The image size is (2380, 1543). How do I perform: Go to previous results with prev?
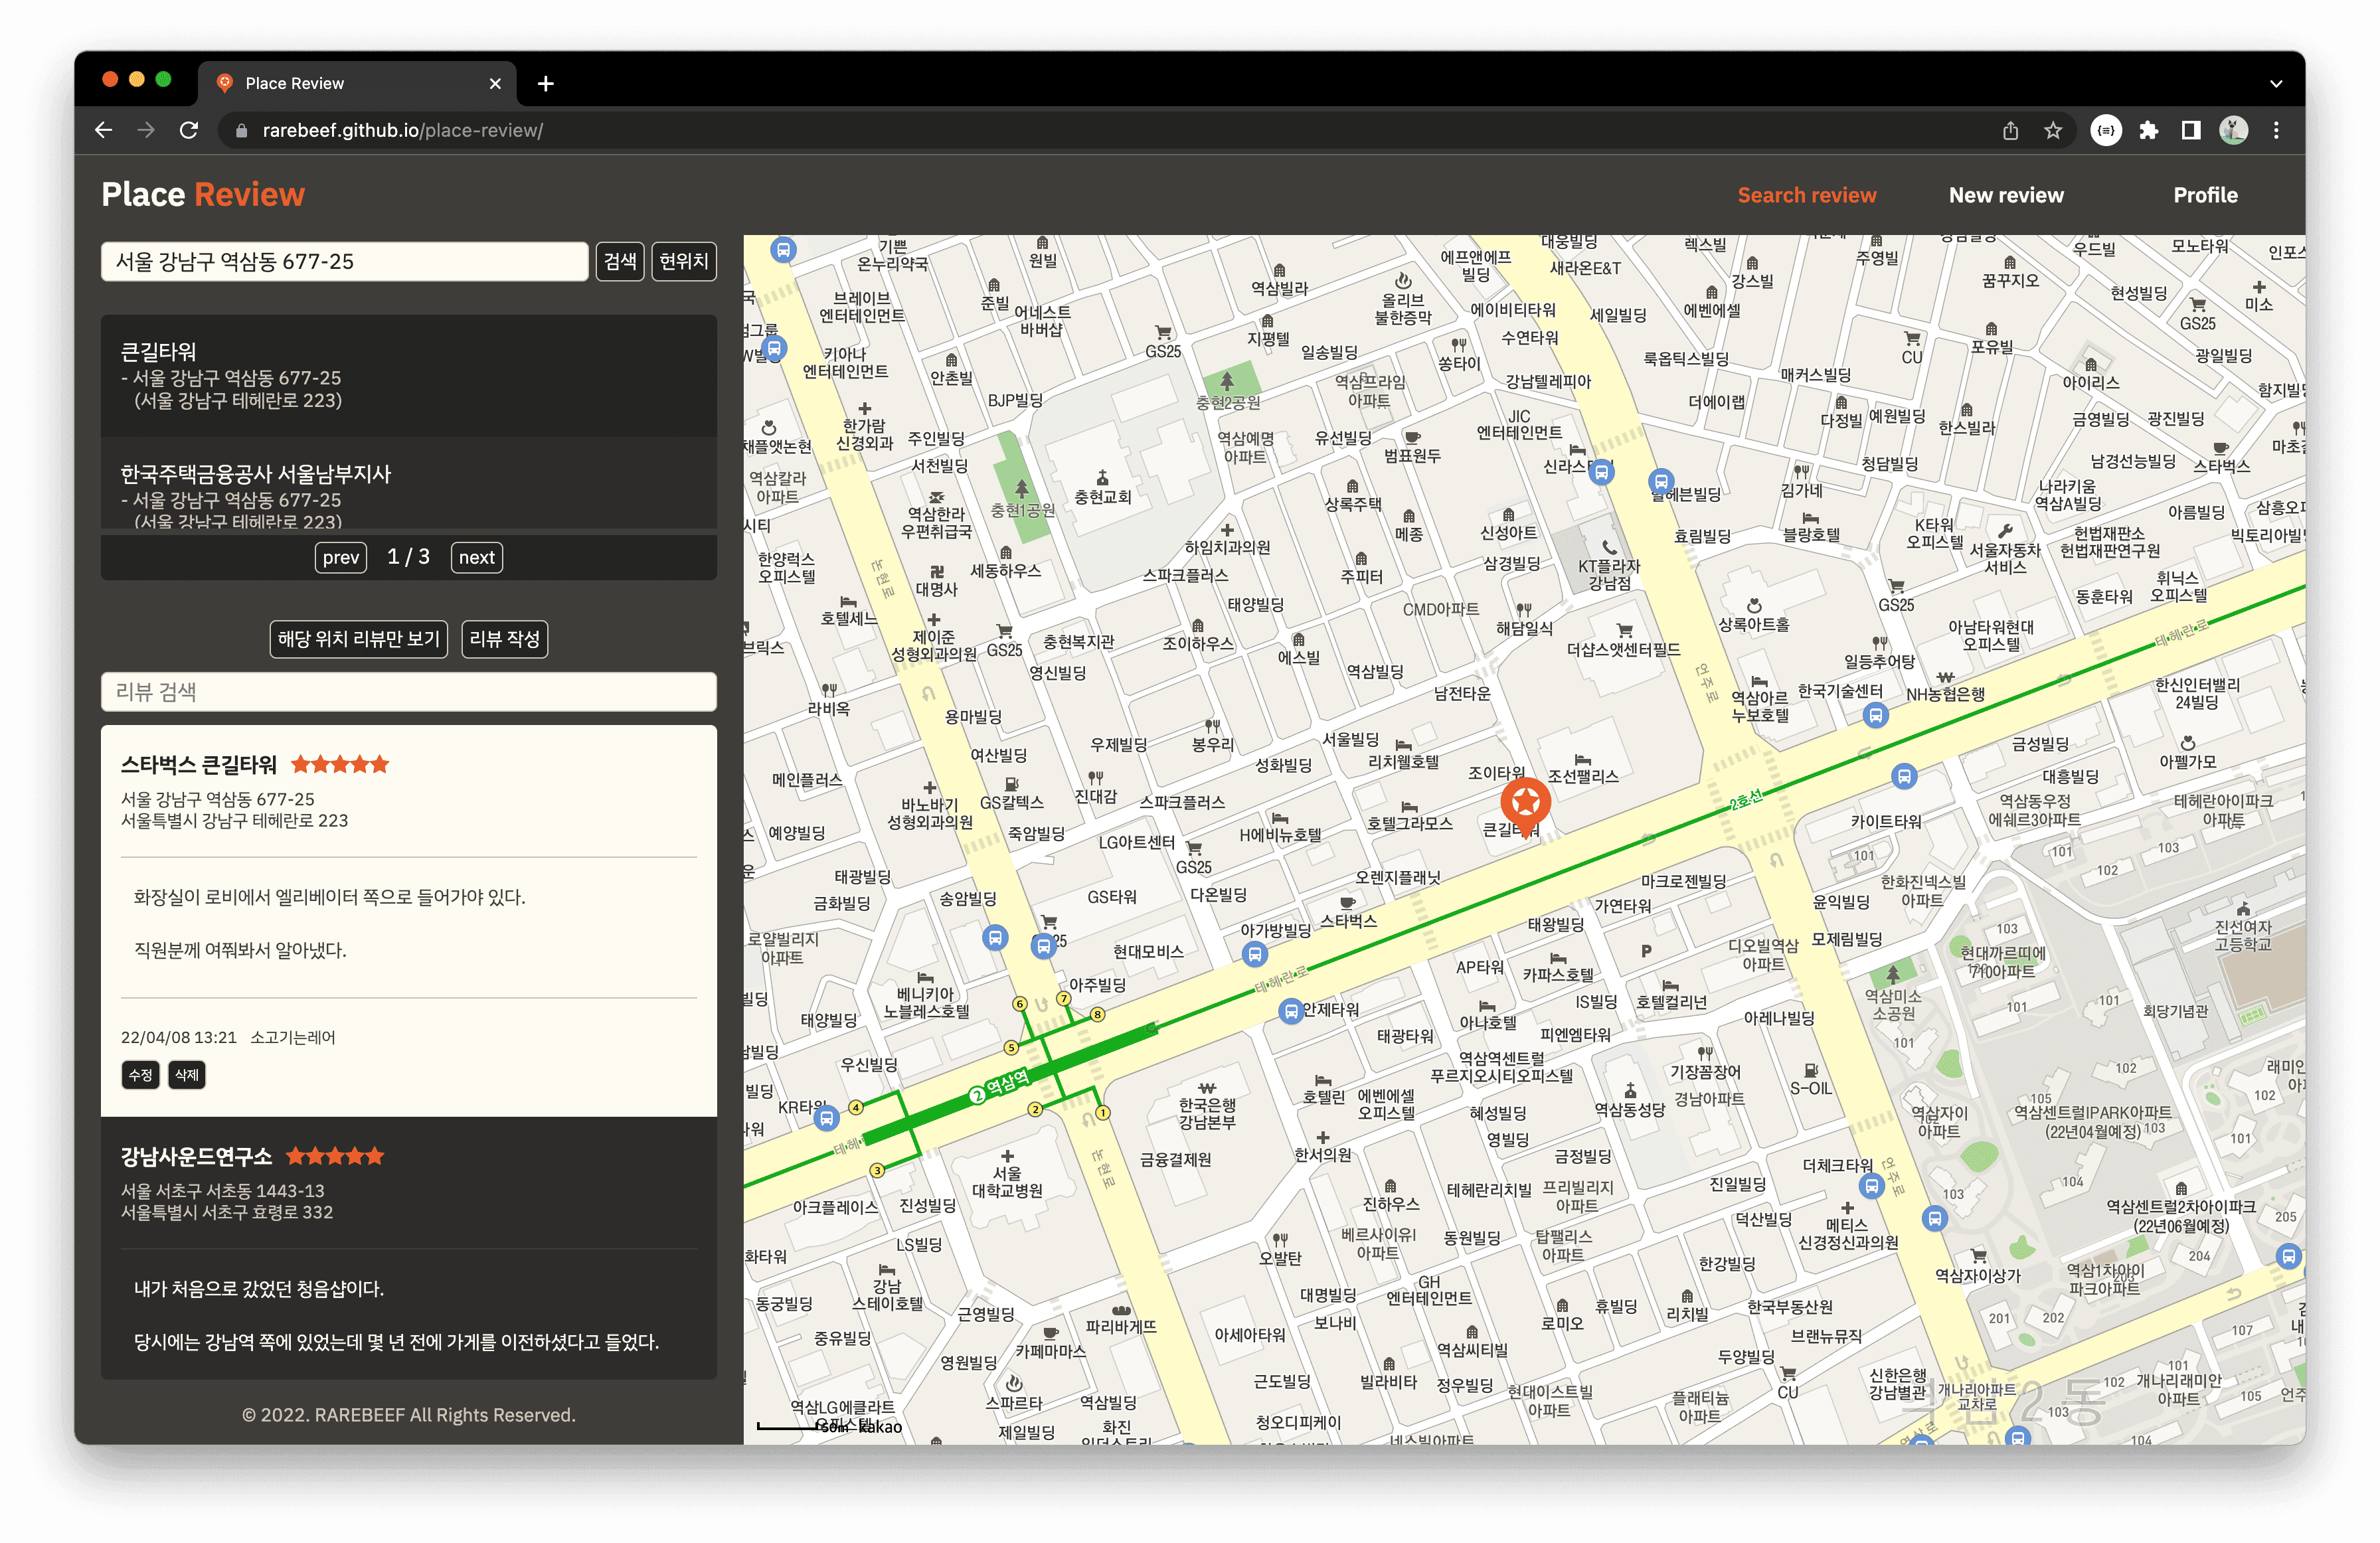click(340, 557)
